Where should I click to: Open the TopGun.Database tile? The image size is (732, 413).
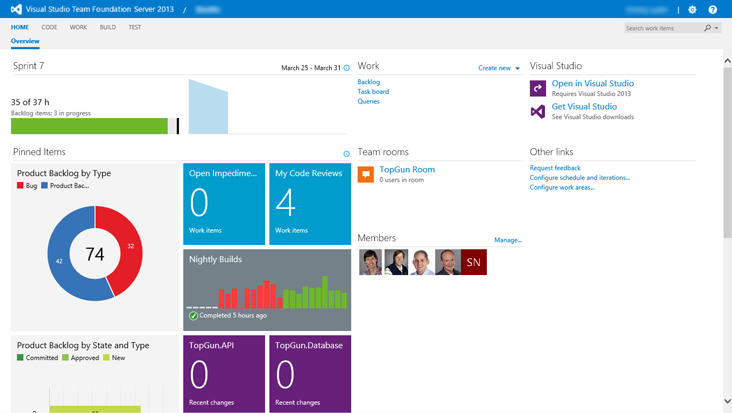(x=310, y=374)
